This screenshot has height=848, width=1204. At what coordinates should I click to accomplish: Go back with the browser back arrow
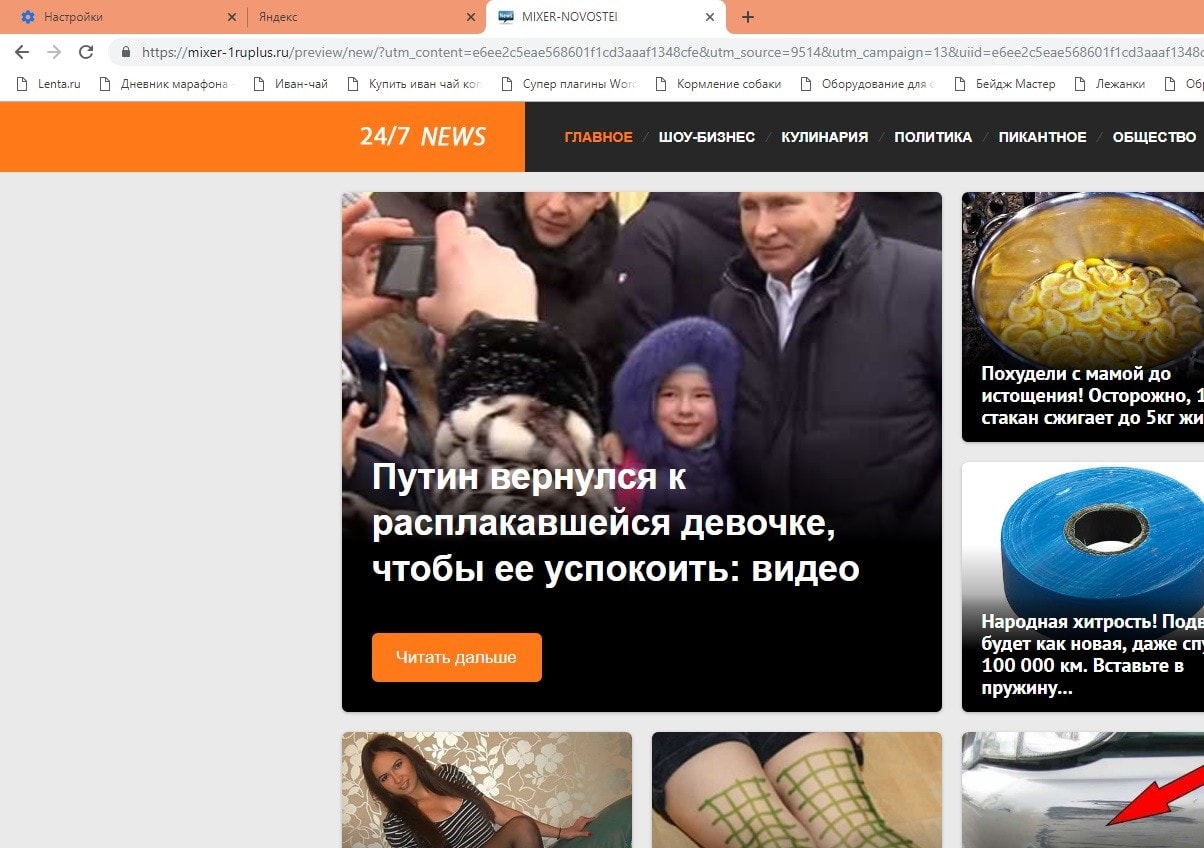click(22, 52)
